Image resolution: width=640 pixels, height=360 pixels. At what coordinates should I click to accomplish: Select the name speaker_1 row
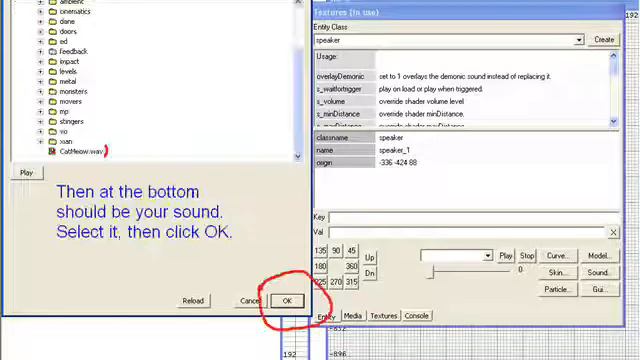[467, 150]
